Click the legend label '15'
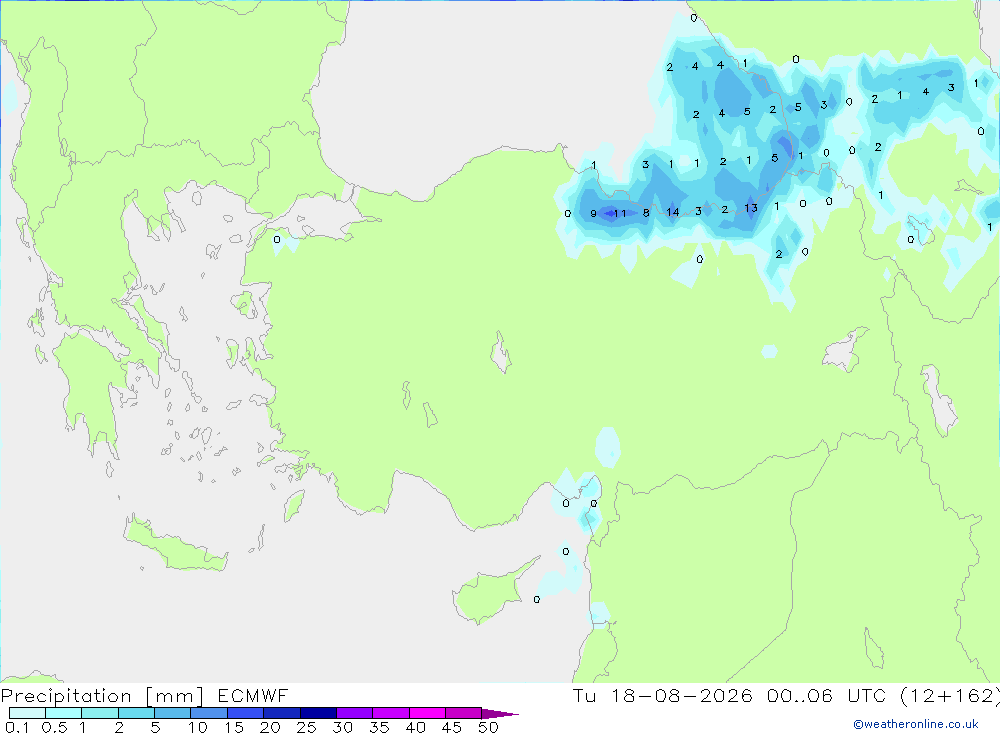1000x733 pixels. (x=234, y=727)
